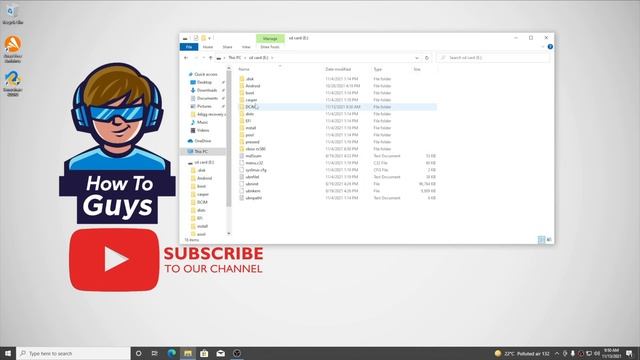
Task: Click the Search sd card field
Action: [493, 58]
